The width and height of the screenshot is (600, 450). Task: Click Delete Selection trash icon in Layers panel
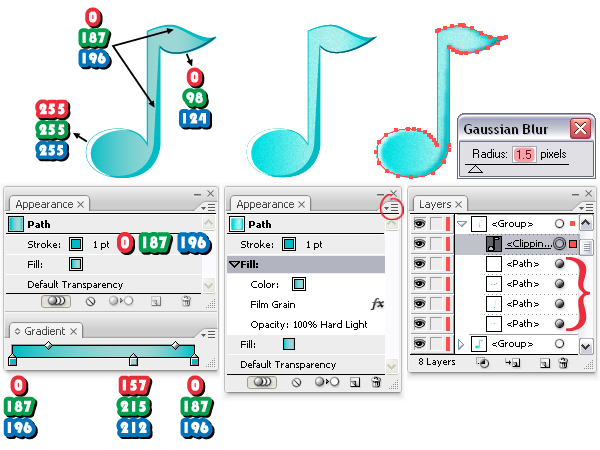(563, 362)
